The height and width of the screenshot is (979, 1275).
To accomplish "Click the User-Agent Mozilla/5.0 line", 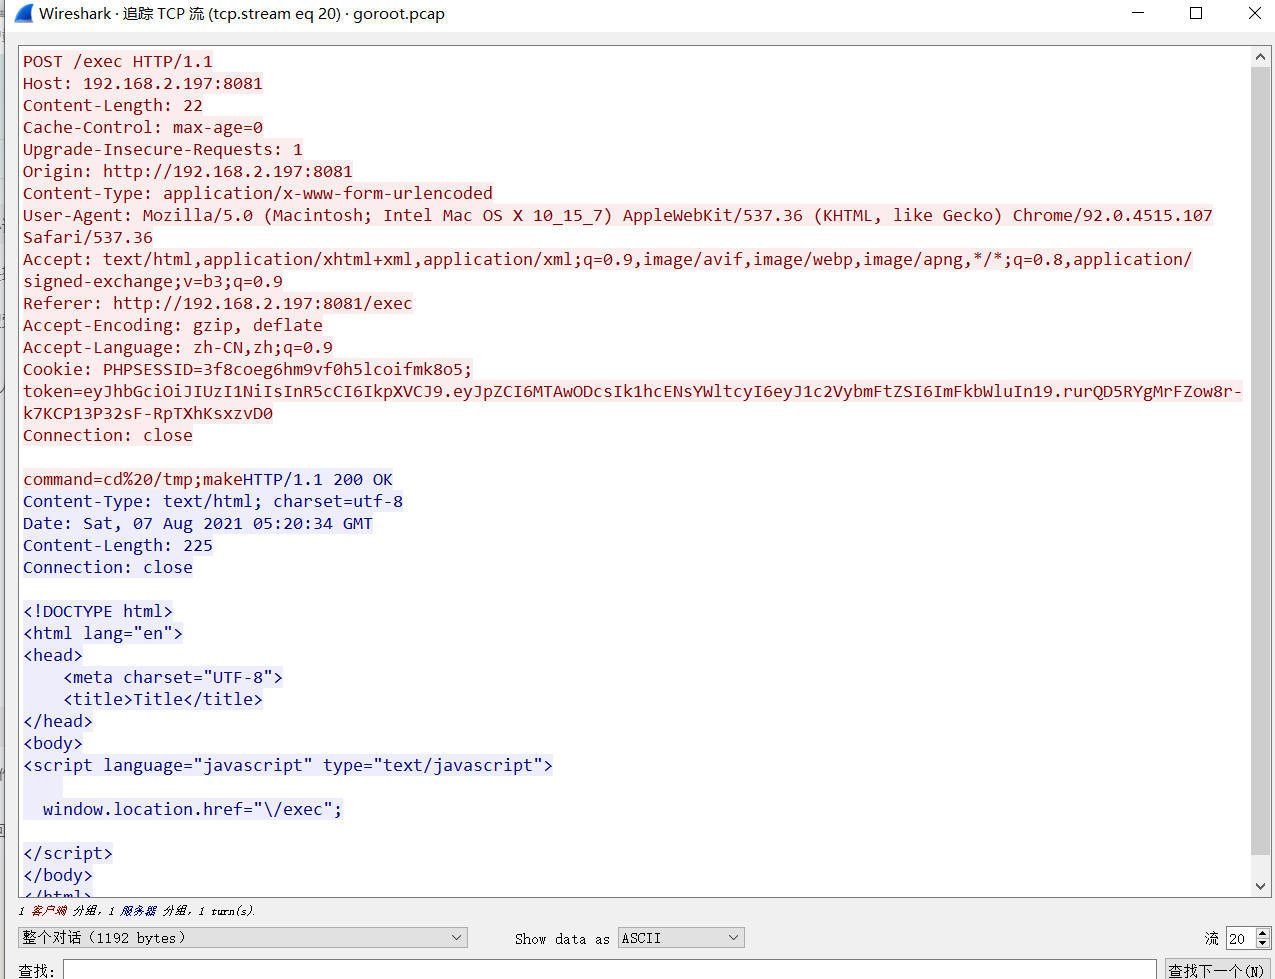I will point(618,215).
